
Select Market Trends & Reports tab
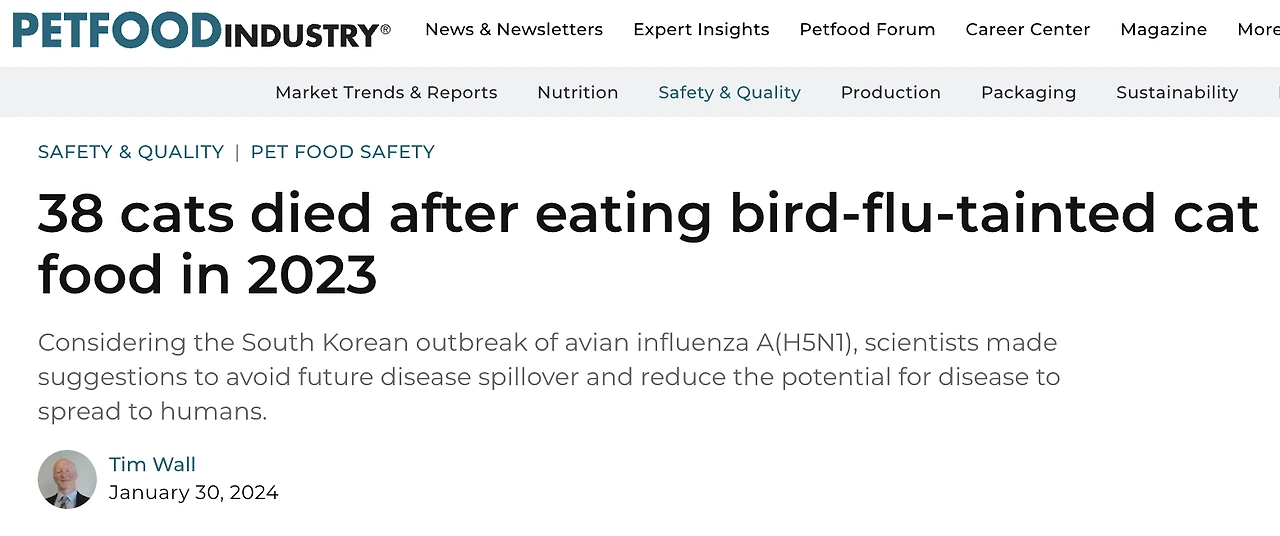pos(386,92)
